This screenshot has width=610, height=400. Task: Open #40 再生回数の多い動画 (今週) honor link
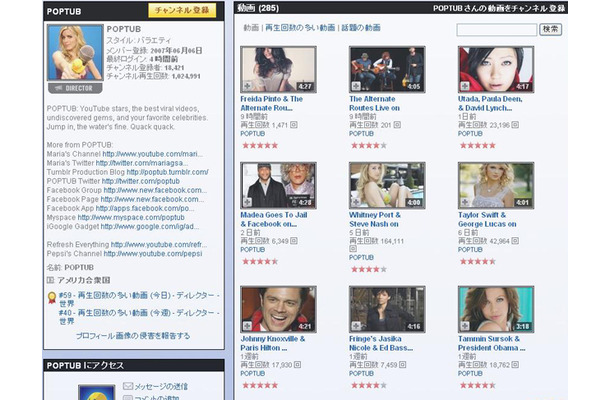click(139, 317)
